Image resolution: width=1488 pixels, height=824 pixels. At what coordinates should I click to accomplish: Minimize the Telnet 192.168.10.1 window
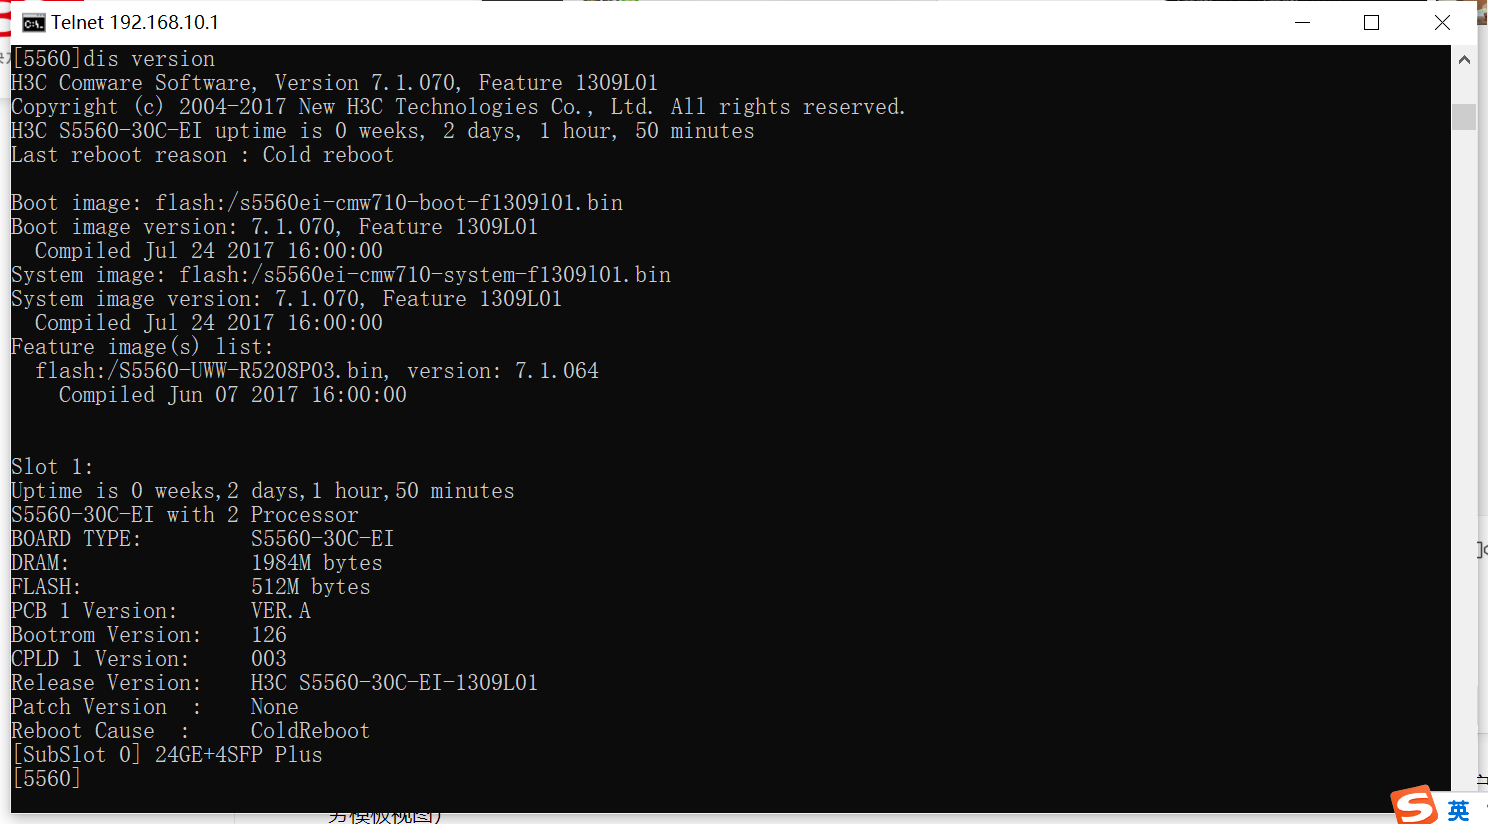1302,22
